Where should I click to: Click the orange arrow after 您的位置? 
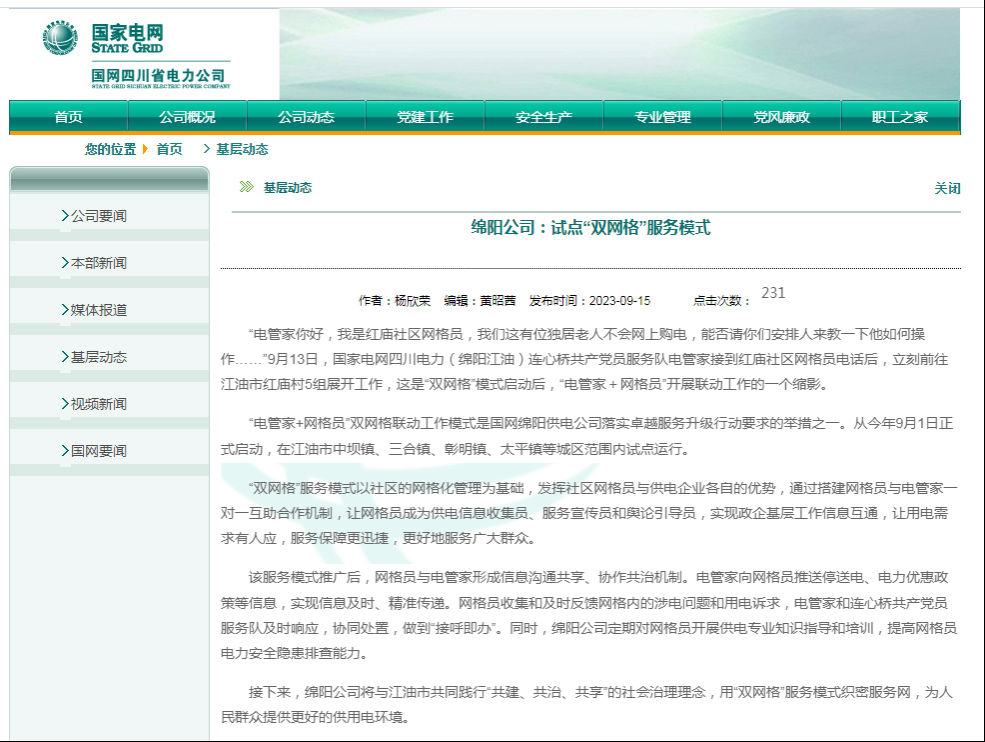point(145,149)
